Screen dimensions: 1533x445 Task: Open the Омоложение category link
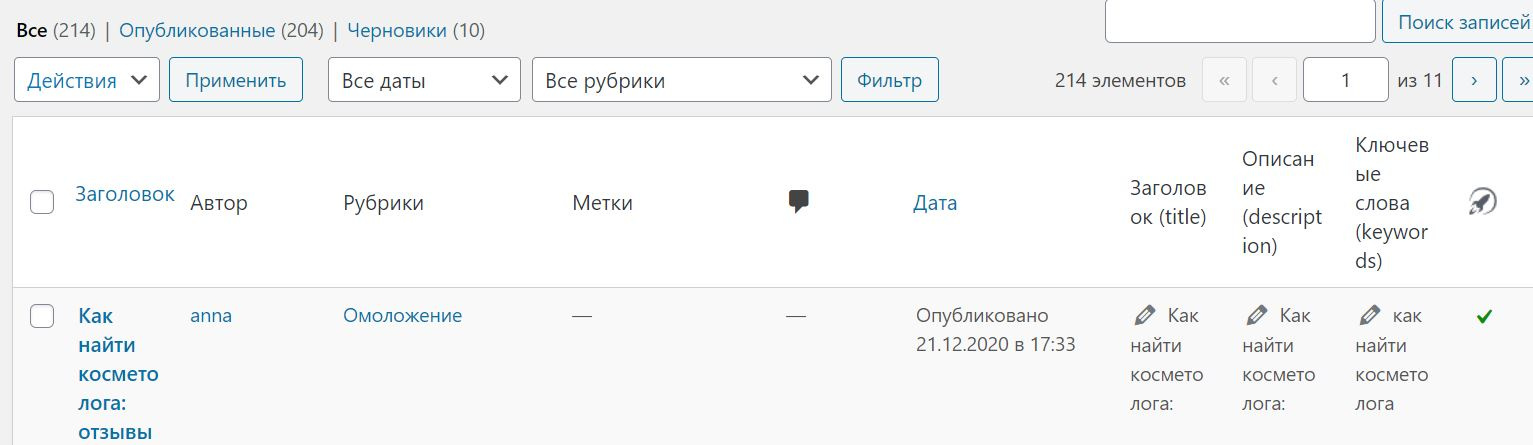[x=403, y=316]
